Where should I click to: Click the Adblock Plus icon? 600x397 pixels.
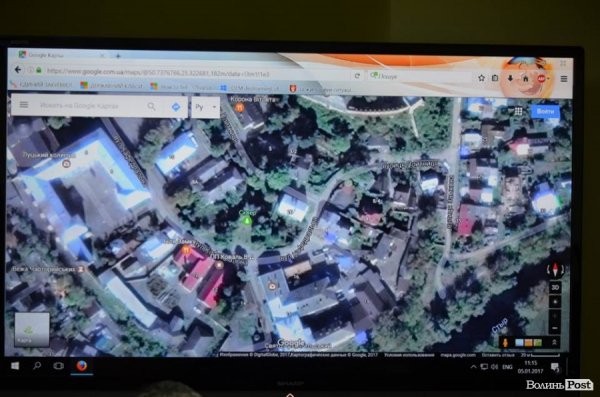[x=541, y=78]
